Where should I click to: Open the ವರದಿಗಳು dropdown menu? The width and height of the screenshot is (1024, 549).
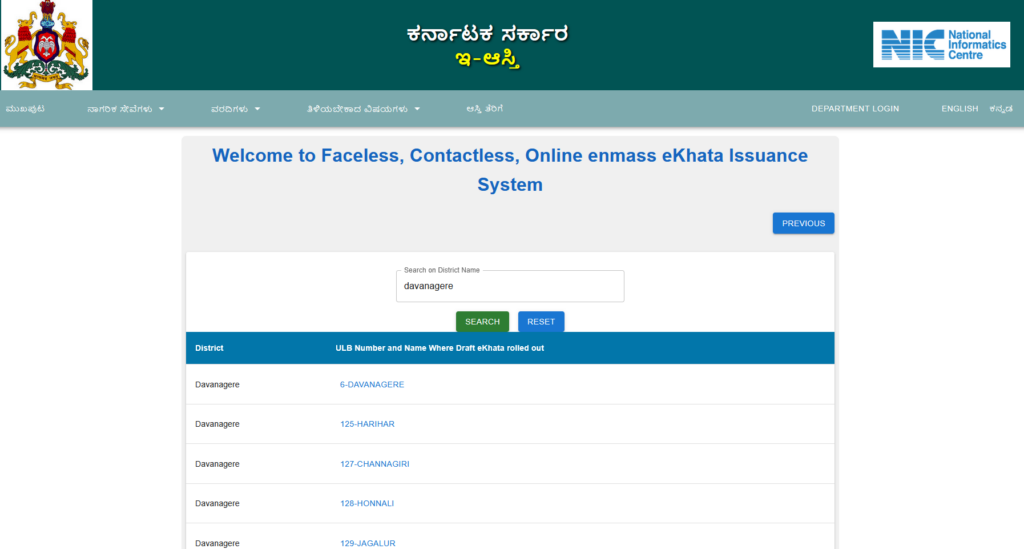[x=235, y=109]
